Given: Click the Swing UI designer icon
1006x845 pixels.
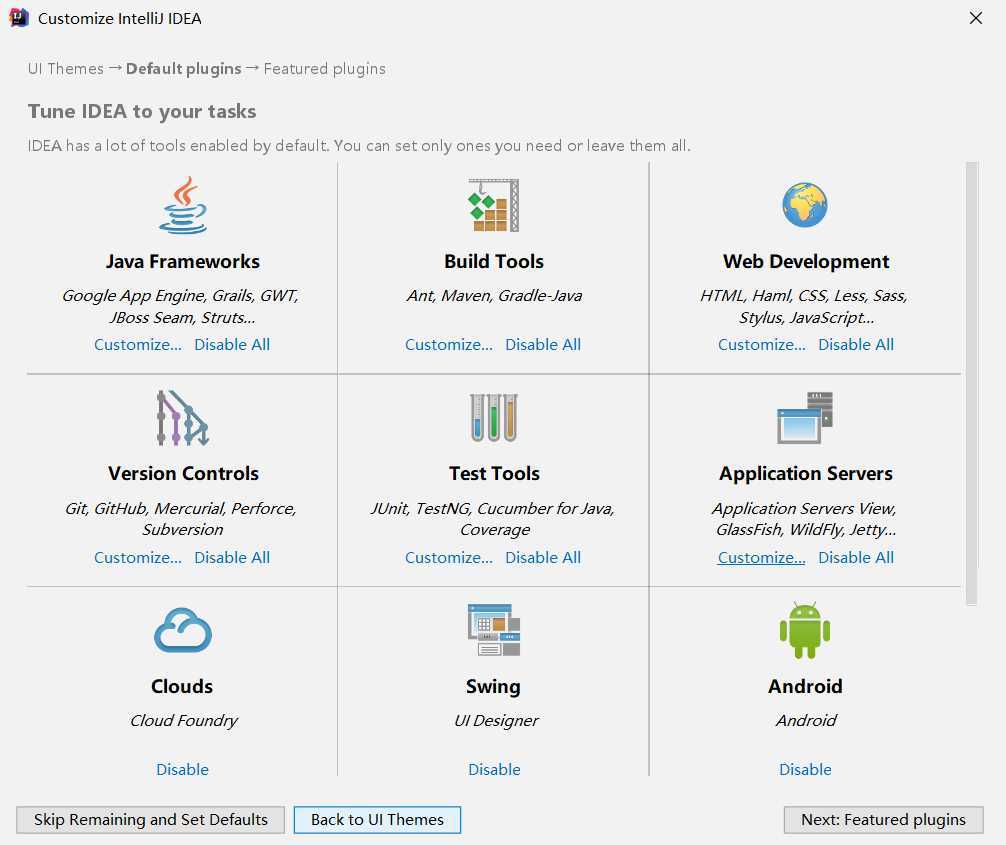Looking at the screenshot, I should [493, 630].
